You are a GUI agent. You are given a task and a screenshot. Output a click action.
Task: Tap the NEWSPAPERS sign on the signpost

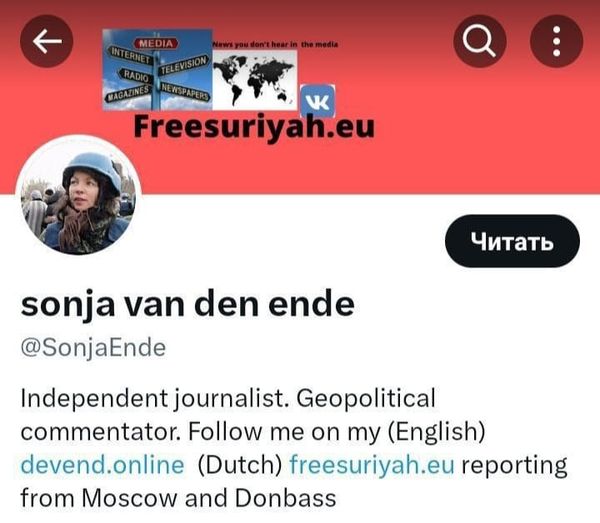tap(185, 91)
